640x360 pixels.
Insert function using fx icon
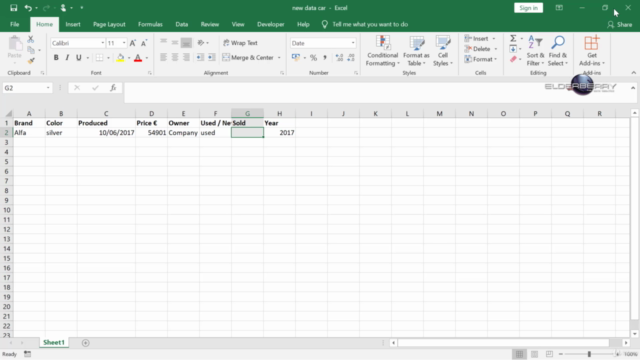pyautogui.click(x=113, y=88)
